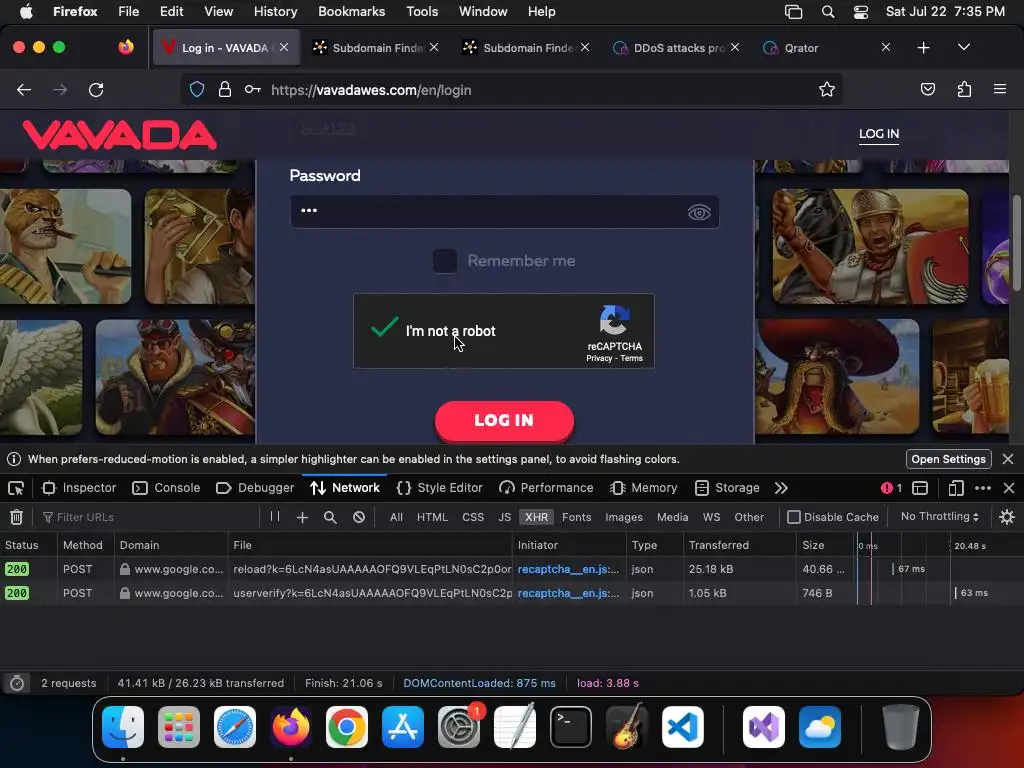Image resolution: width=1024 pixels, height=768 pixels.
Task: Open request blocking icon
Action: 359,517
